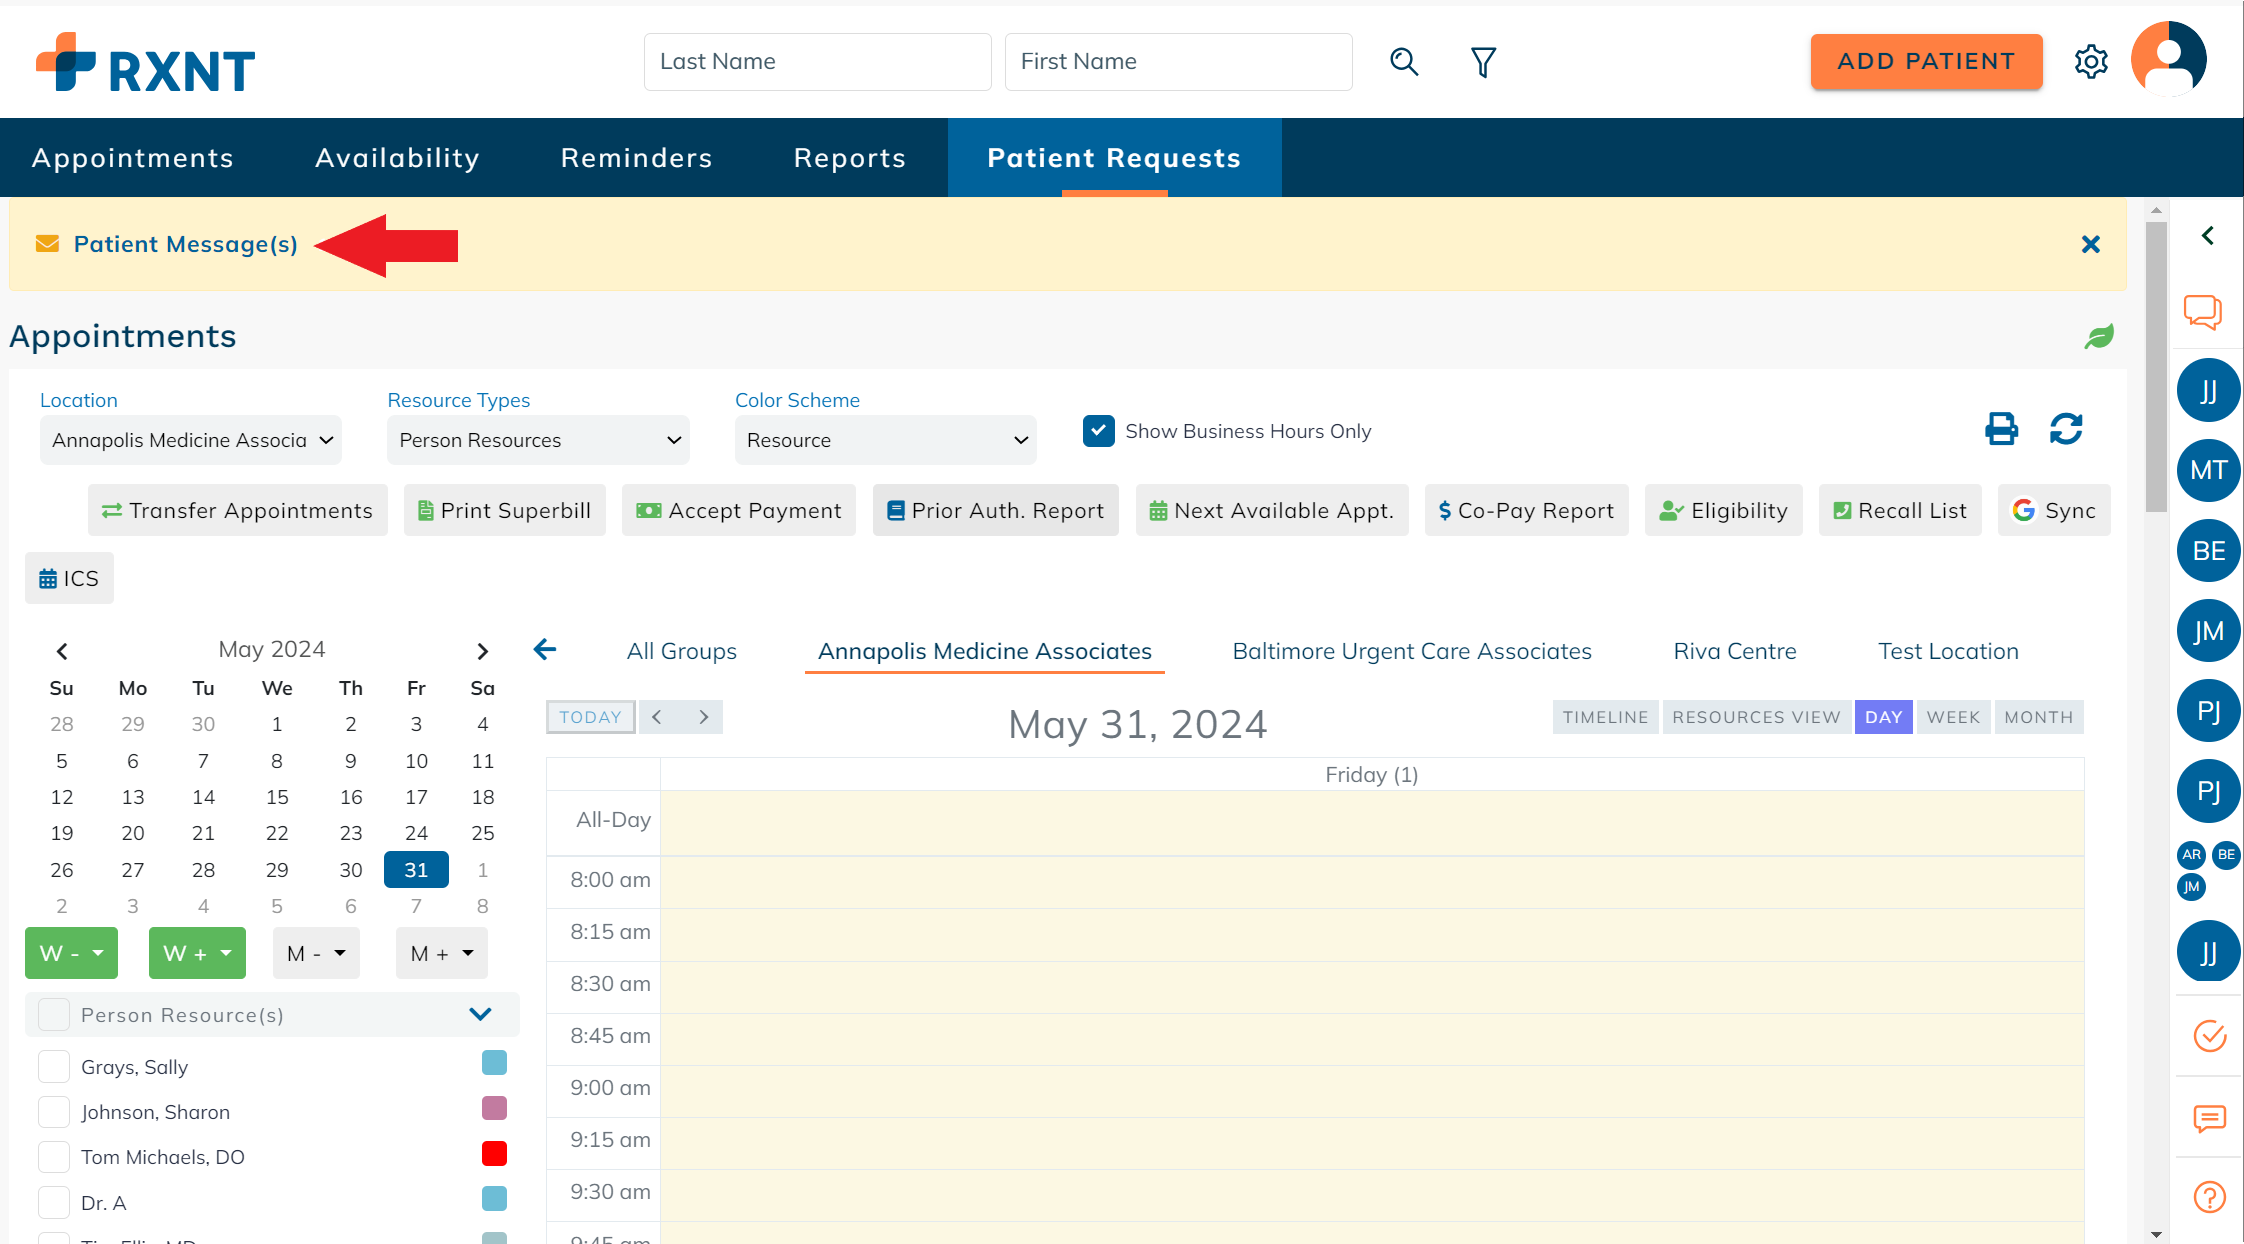Select the Baltimore Urgent Care Associates tab

tap(1412, 651)
